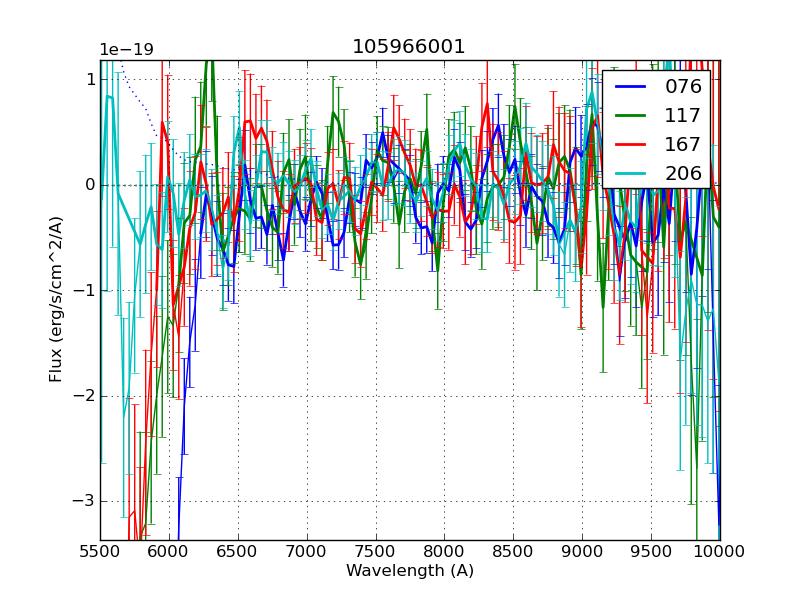The image size is (800, 600).
Task: Click the 1e-19 exponent label
Action: pyautogui.click(x=126, y=50)
